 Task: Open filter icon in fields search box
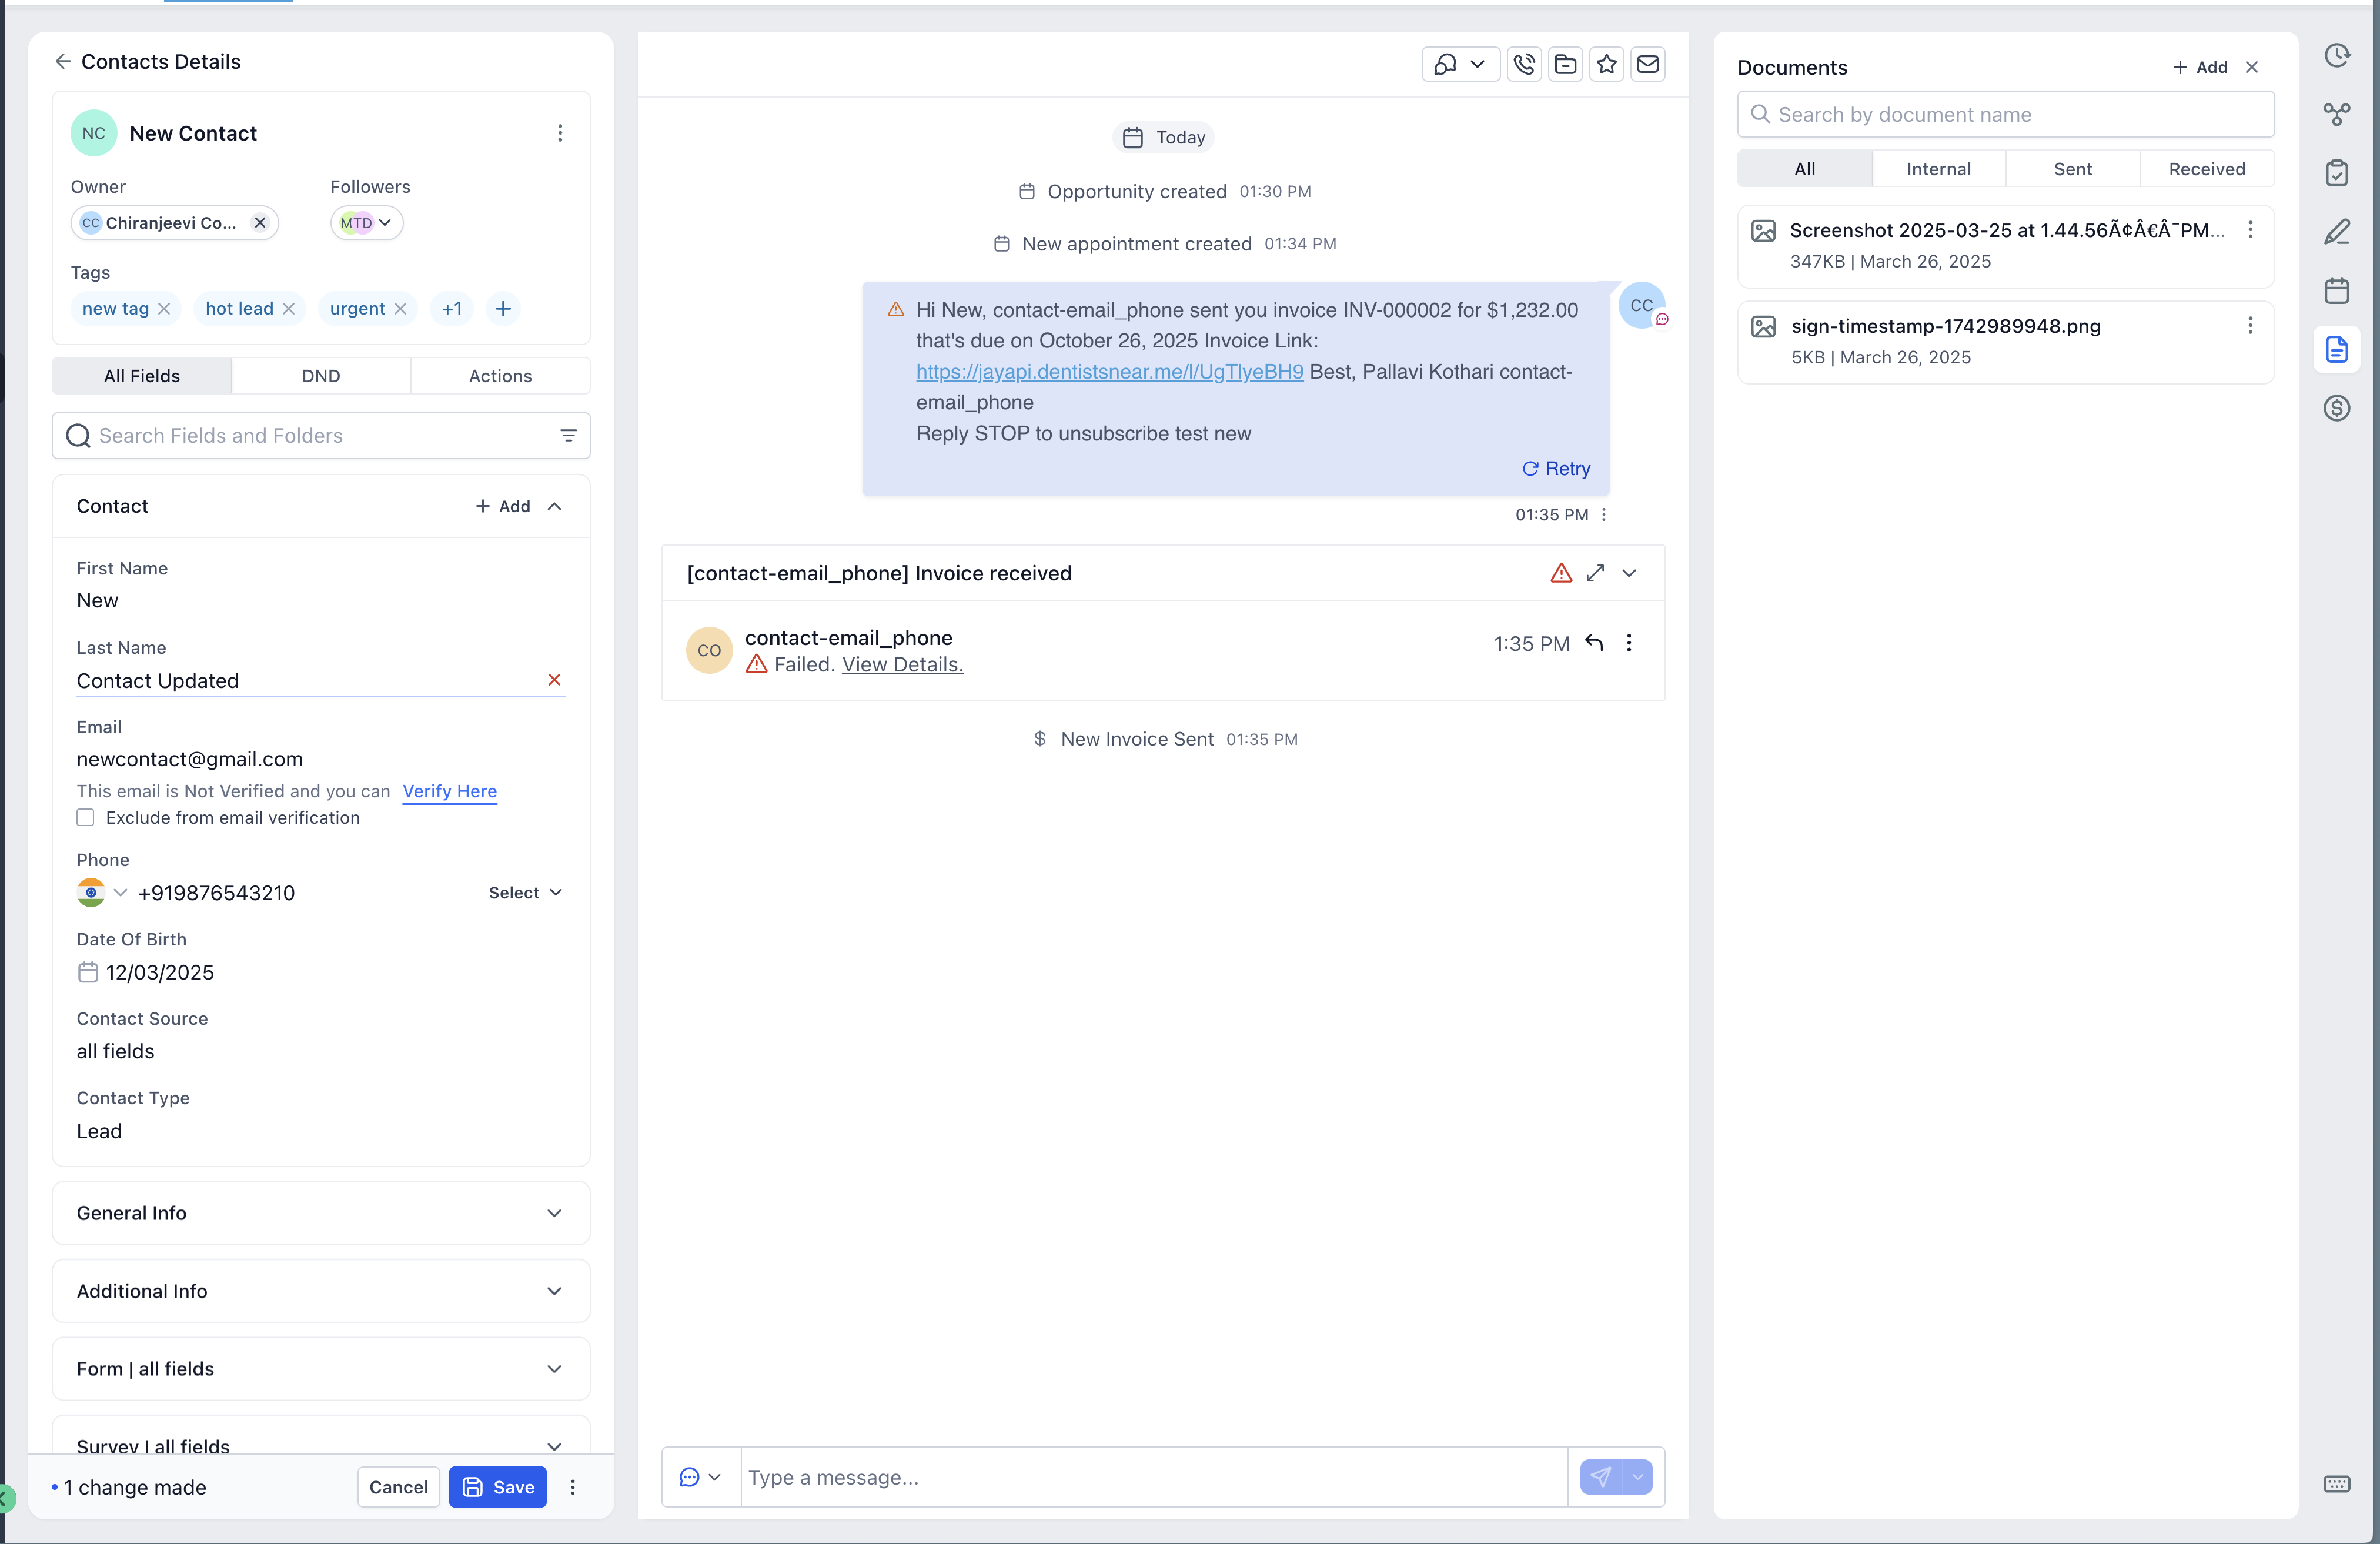tap(568, 436)
